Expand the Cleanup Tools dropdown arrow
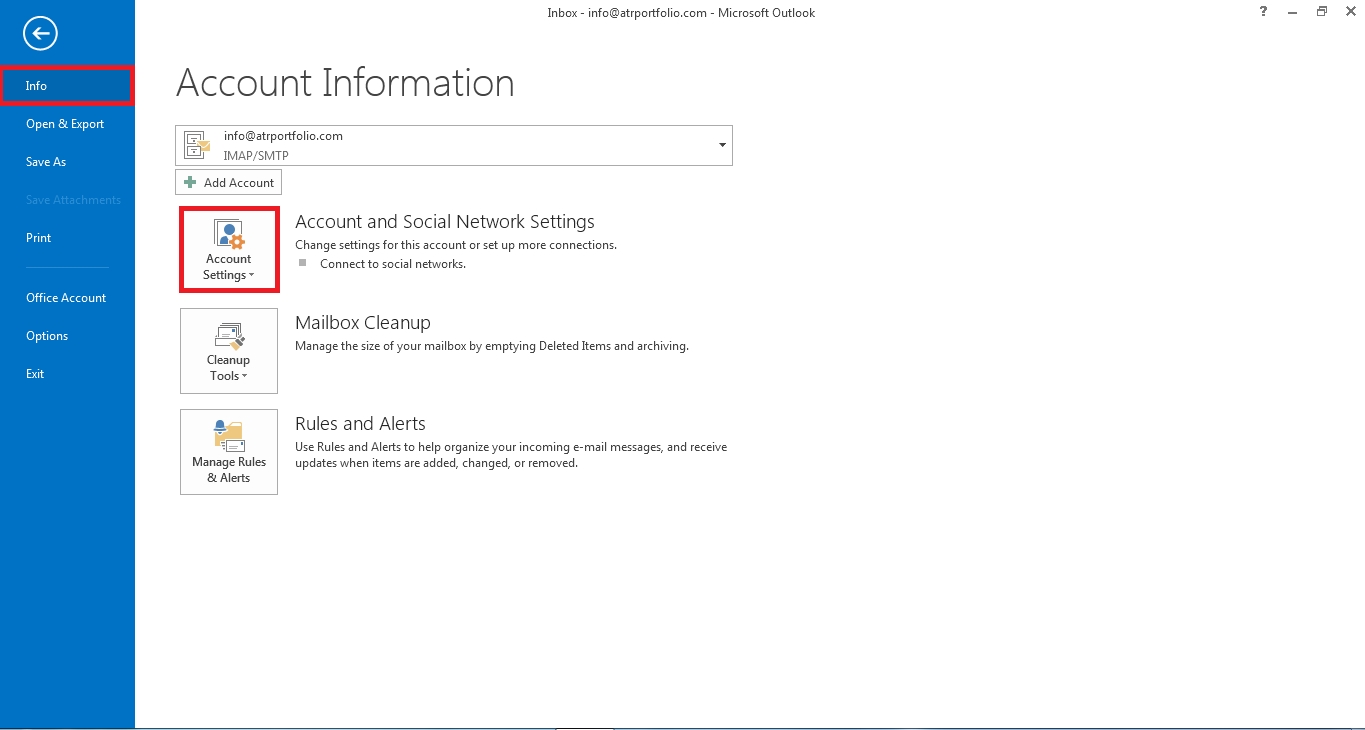Screen dimensions: 1365x730 pos(245,377)
